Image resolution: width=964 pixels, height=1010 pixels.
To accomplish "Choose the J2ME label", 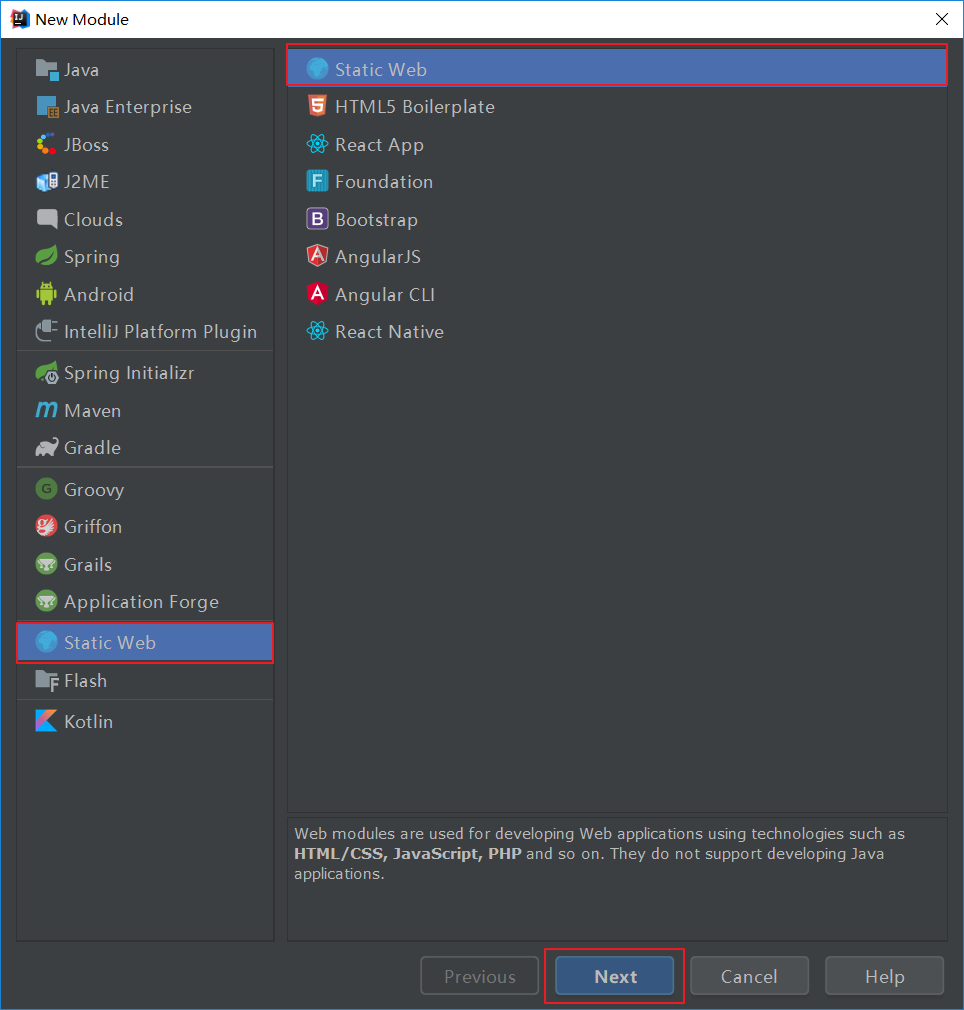I will click(87, 182).
